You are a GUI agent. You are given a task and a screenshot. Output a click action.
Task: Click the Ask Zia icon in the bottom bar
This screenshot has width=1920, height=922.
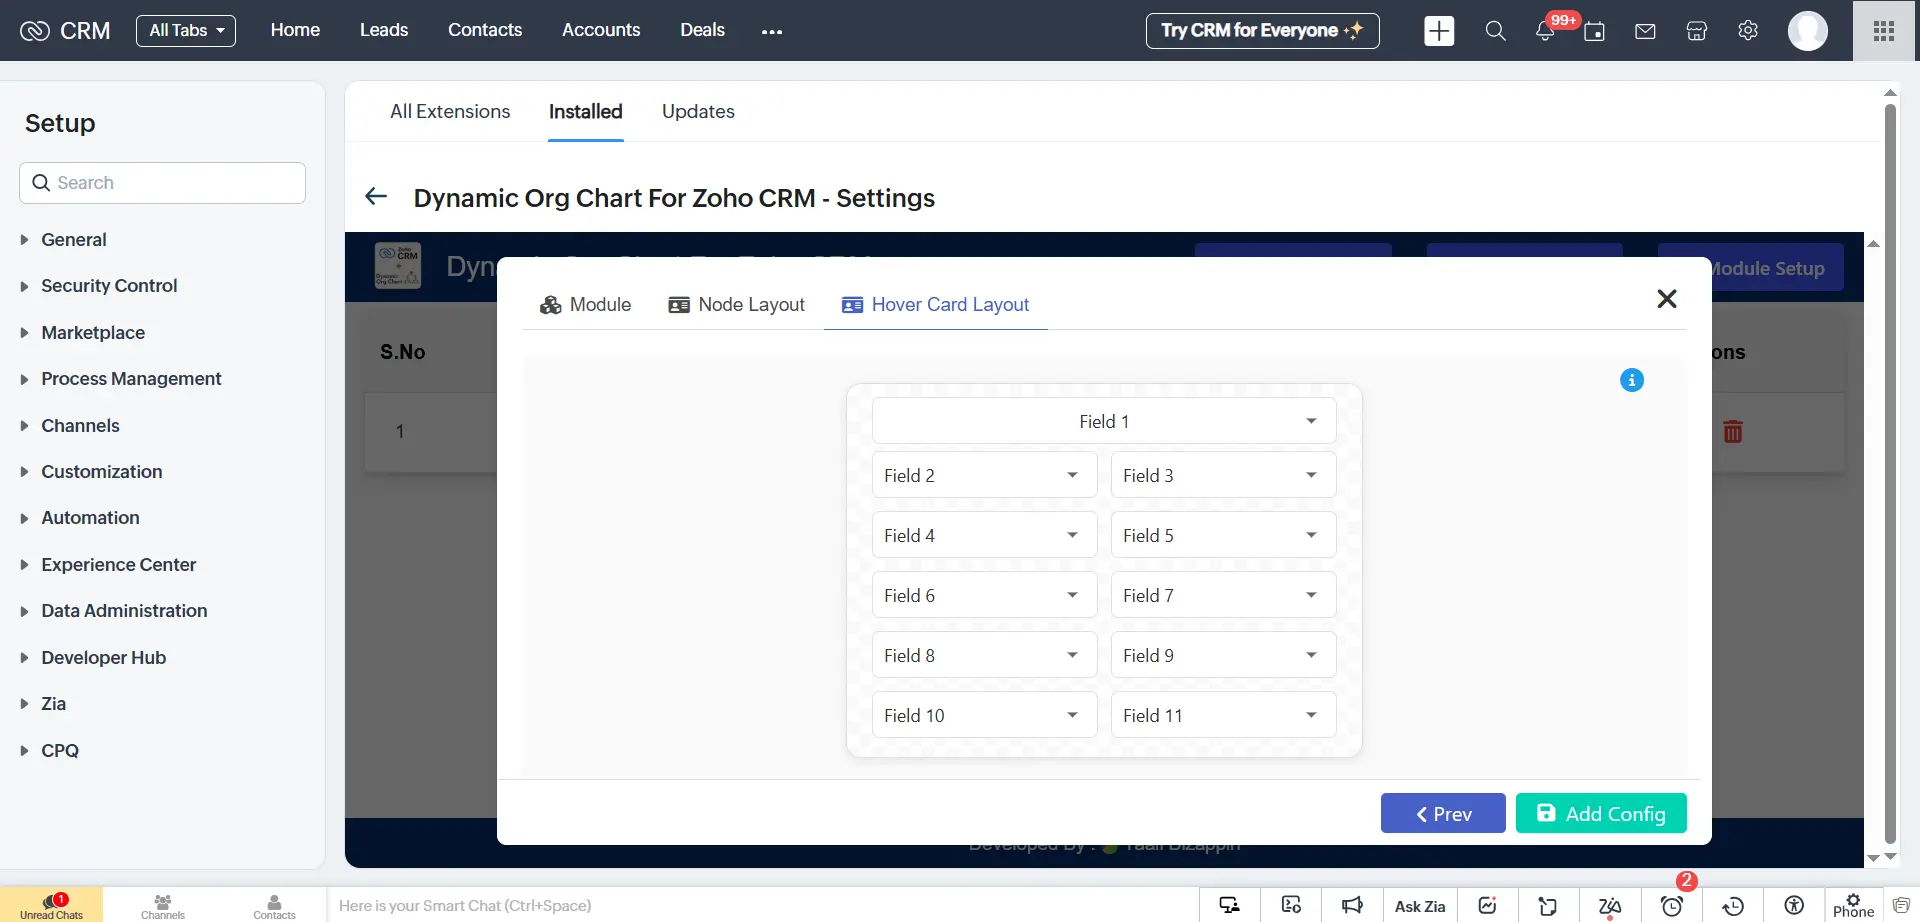point(1420,905)
